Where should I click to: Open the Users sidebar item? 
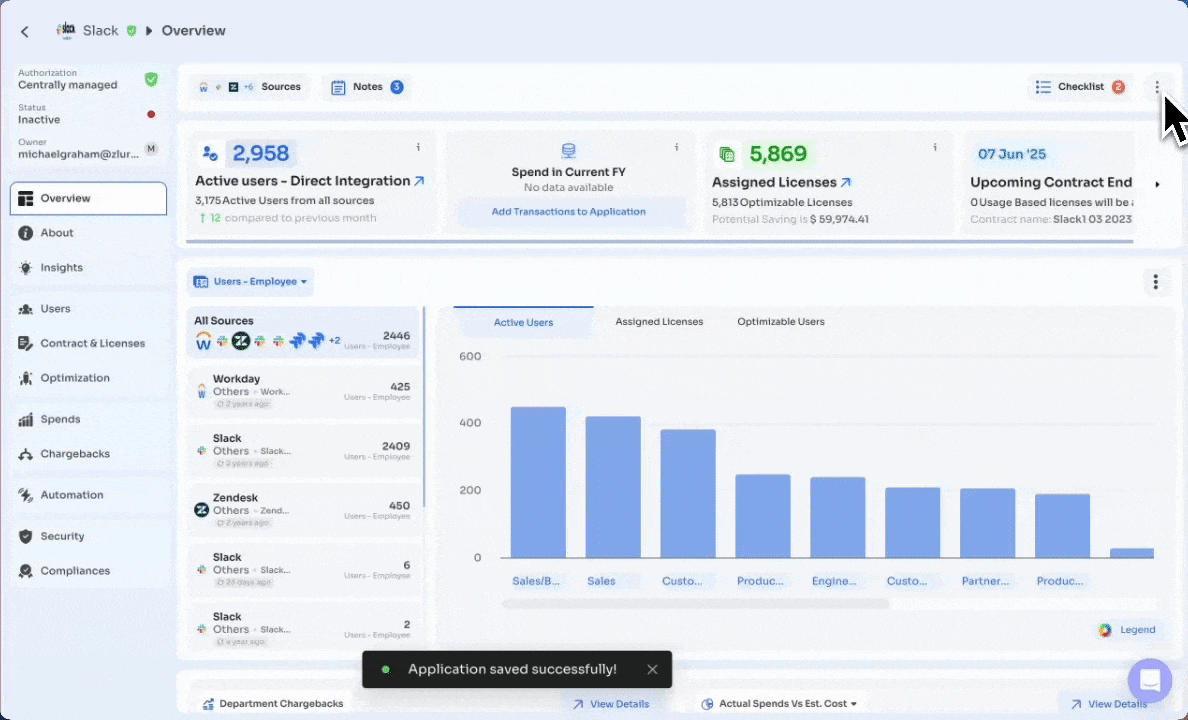click(88, 308)
